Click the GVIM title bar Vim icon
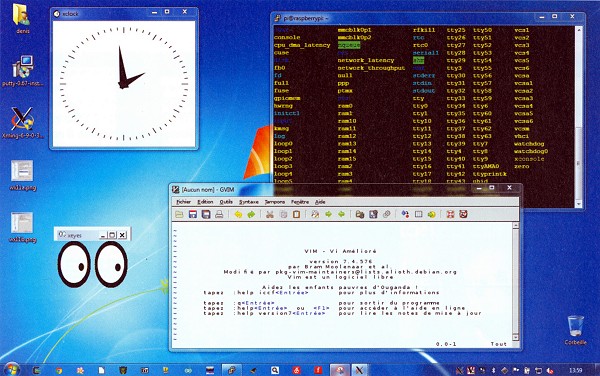The image size is (600, 376). click(176, 189)
